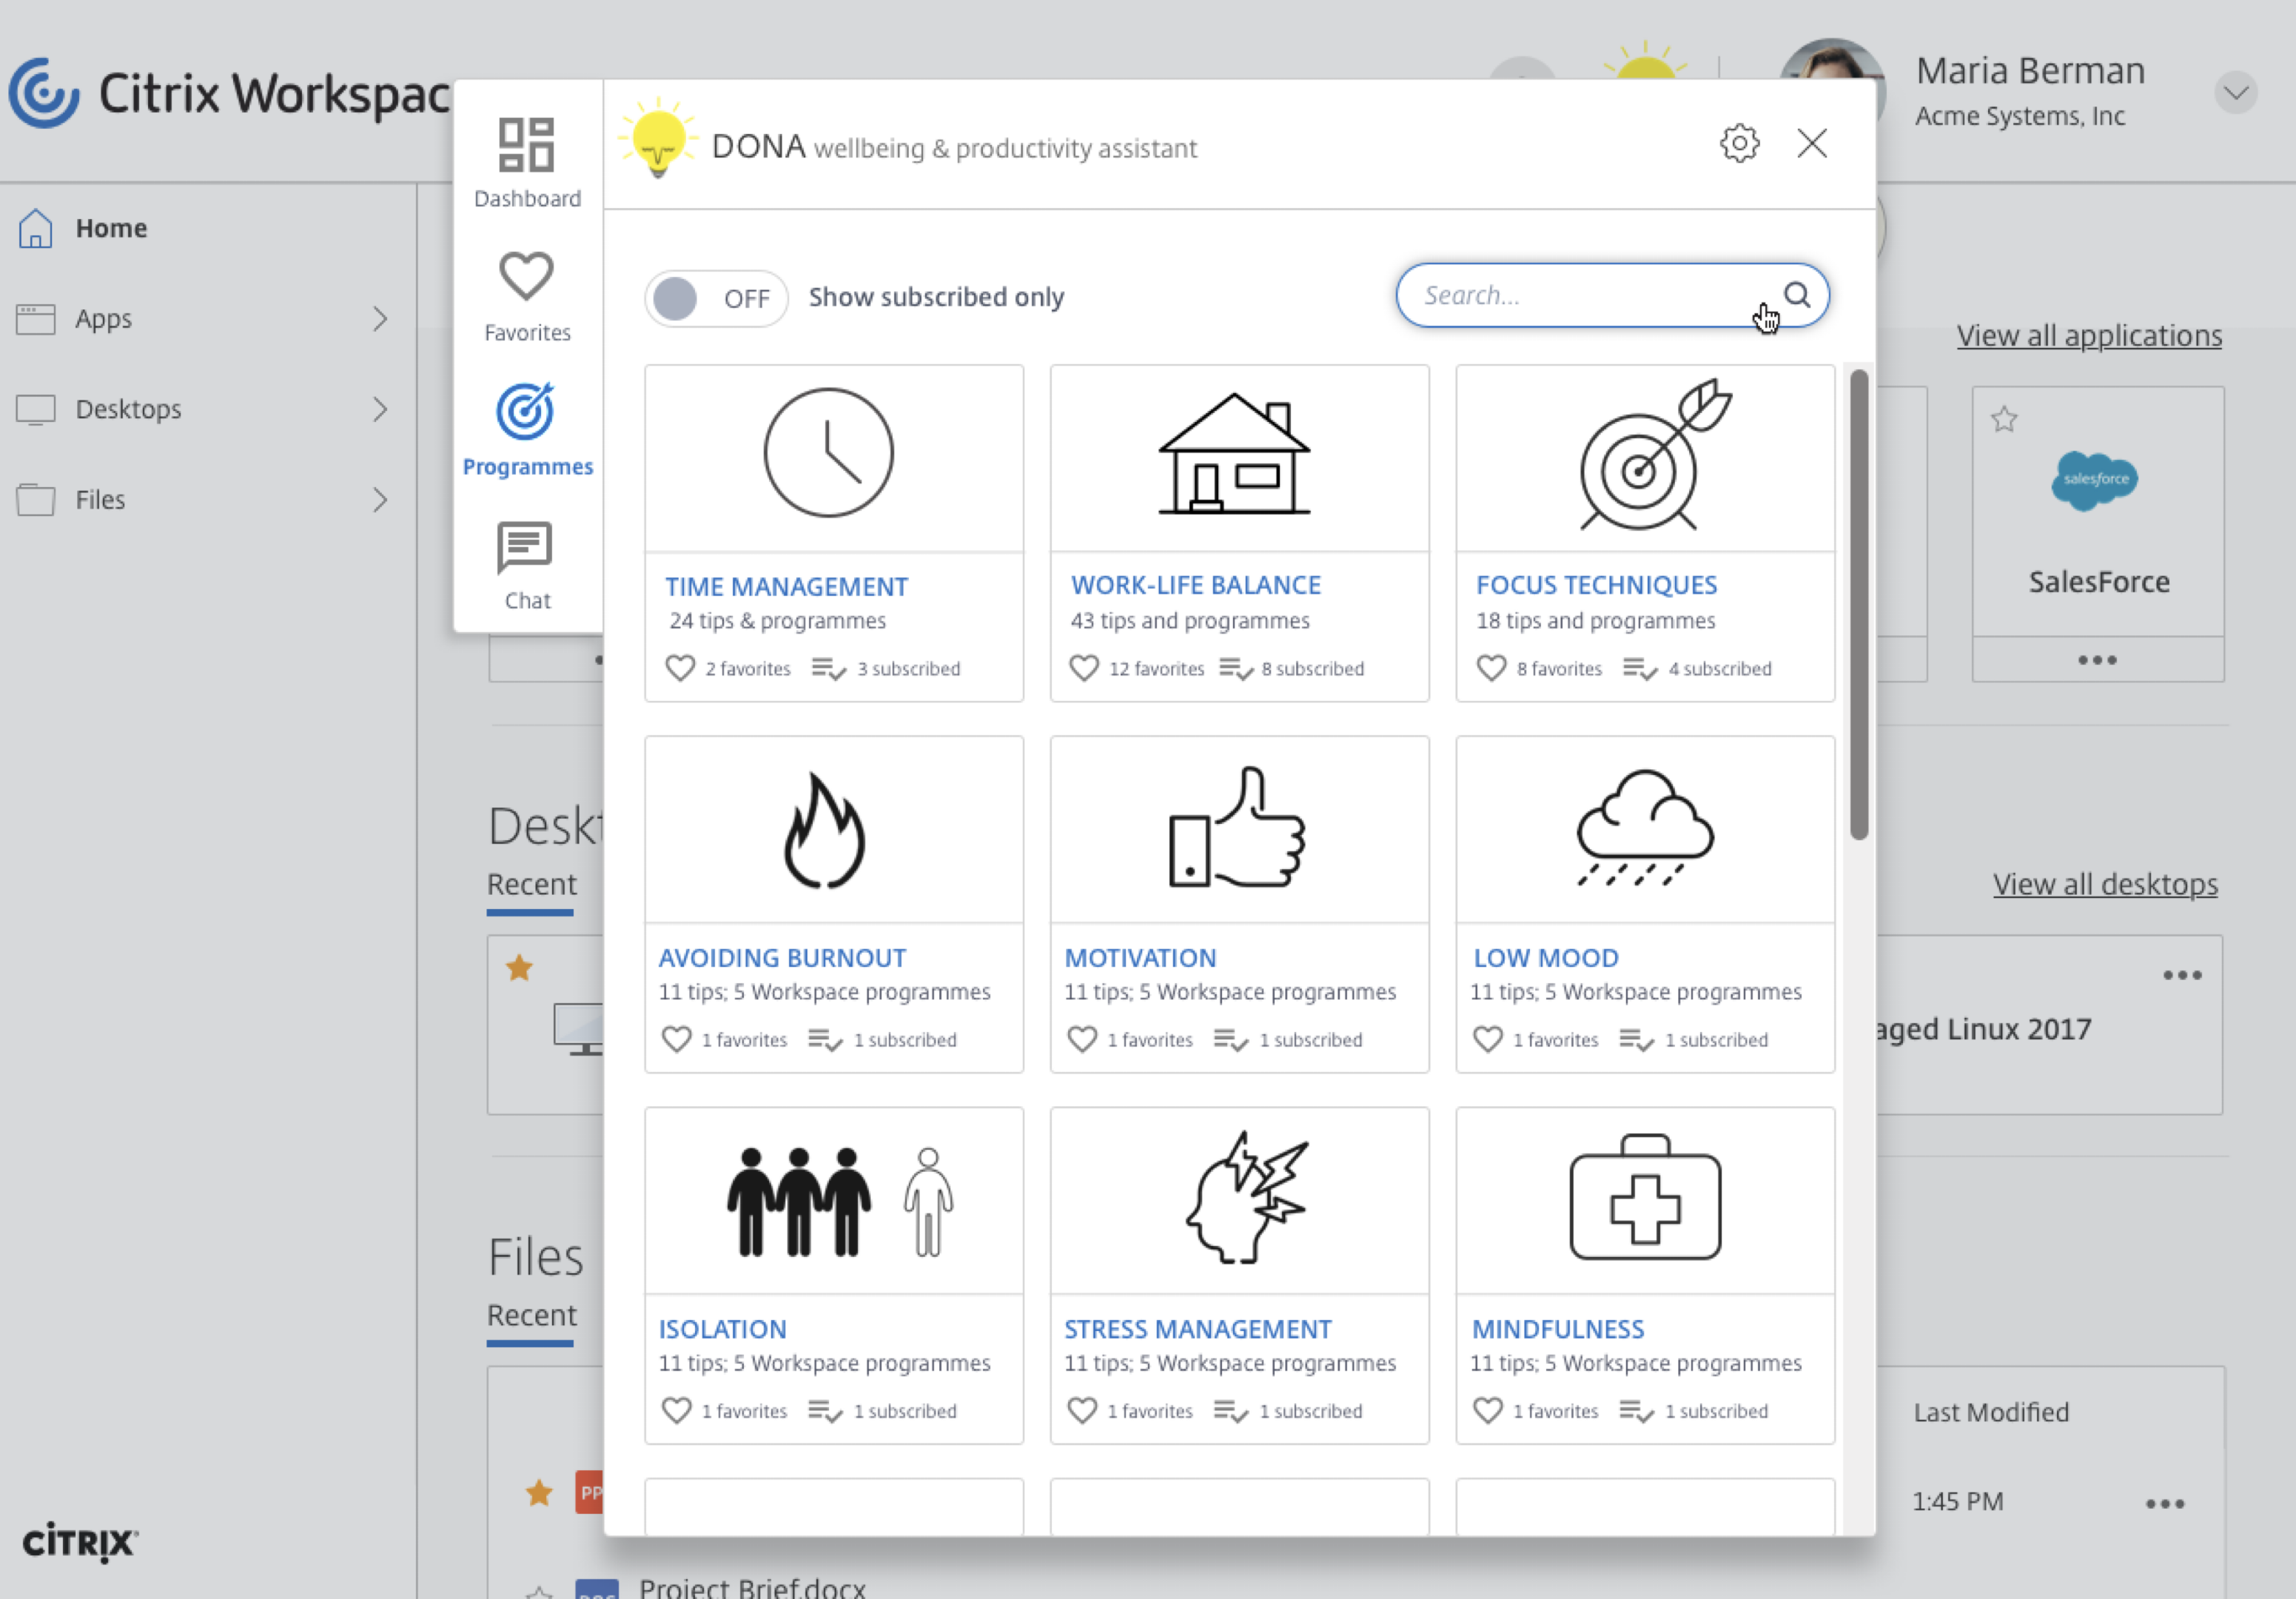Screen dimensions: 2296x1599
Task: Click the Citrix Workspace logo
Action: click(228, 93)
